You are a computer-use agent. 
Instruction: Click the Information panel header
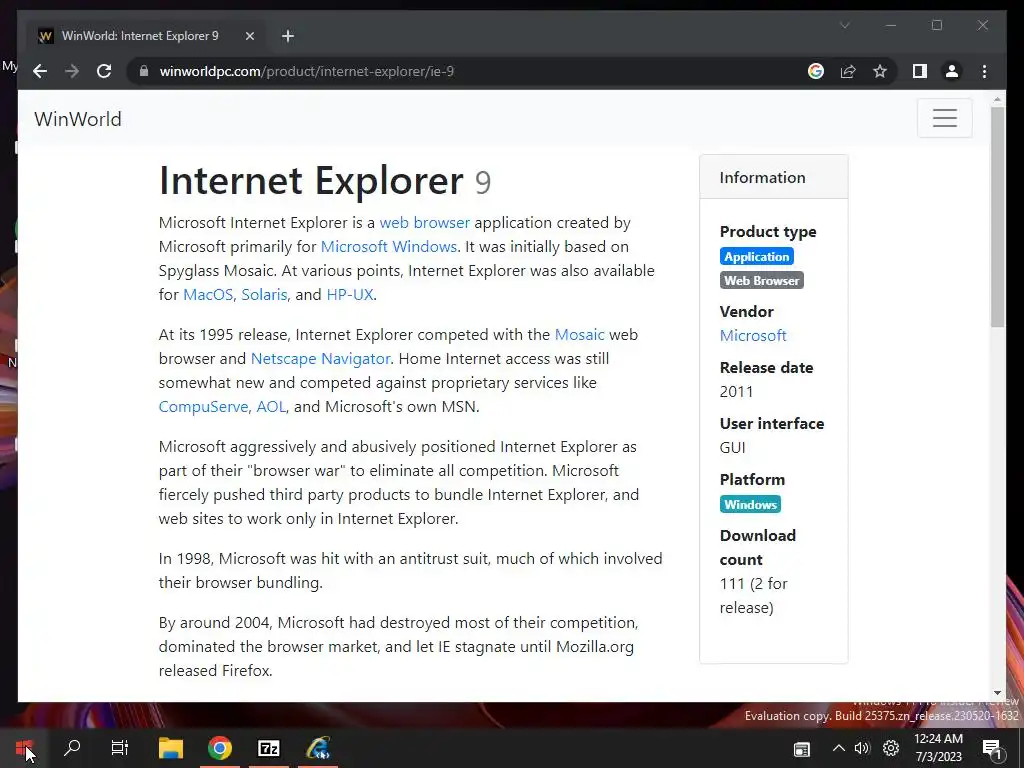[x=773, y=177]
